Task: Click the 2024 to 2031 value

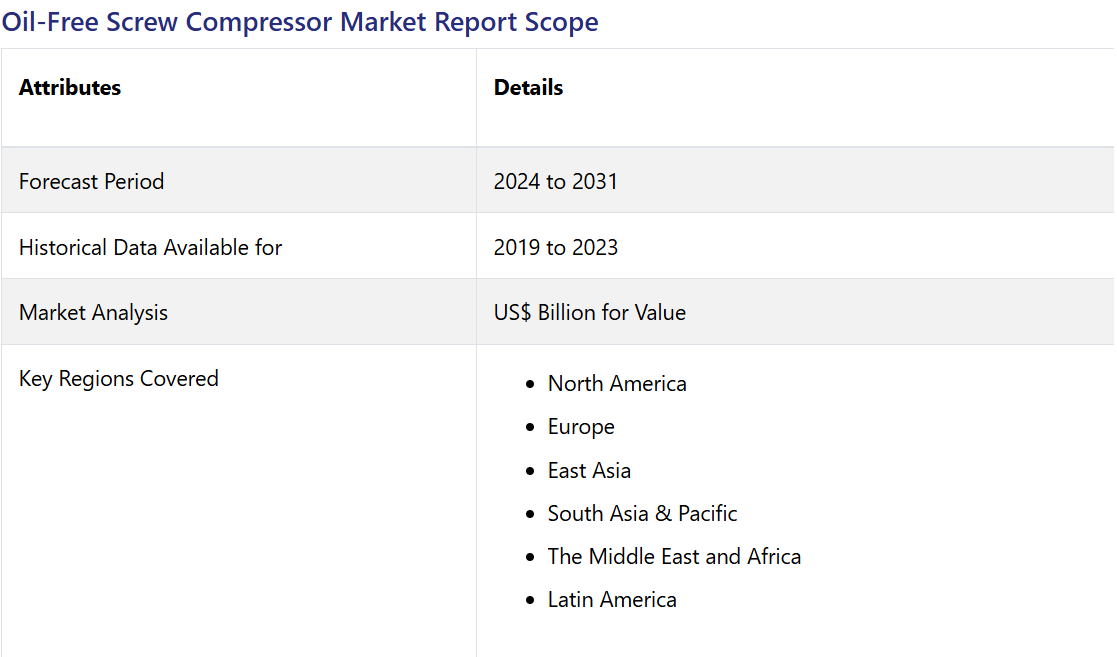Action: tap(555, 181)
